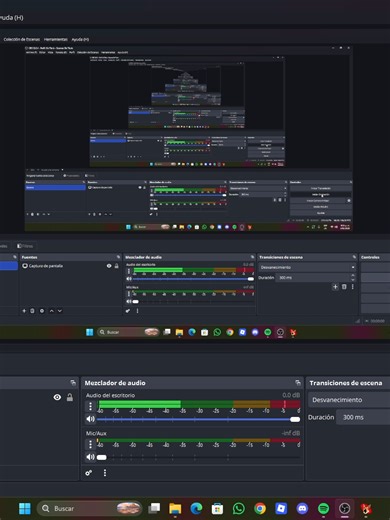The height and width of the screenshot is (520, 390).
Task: Click Buscar search box on main taskbar
Action: pyautogui.click(x=89, y=508)
